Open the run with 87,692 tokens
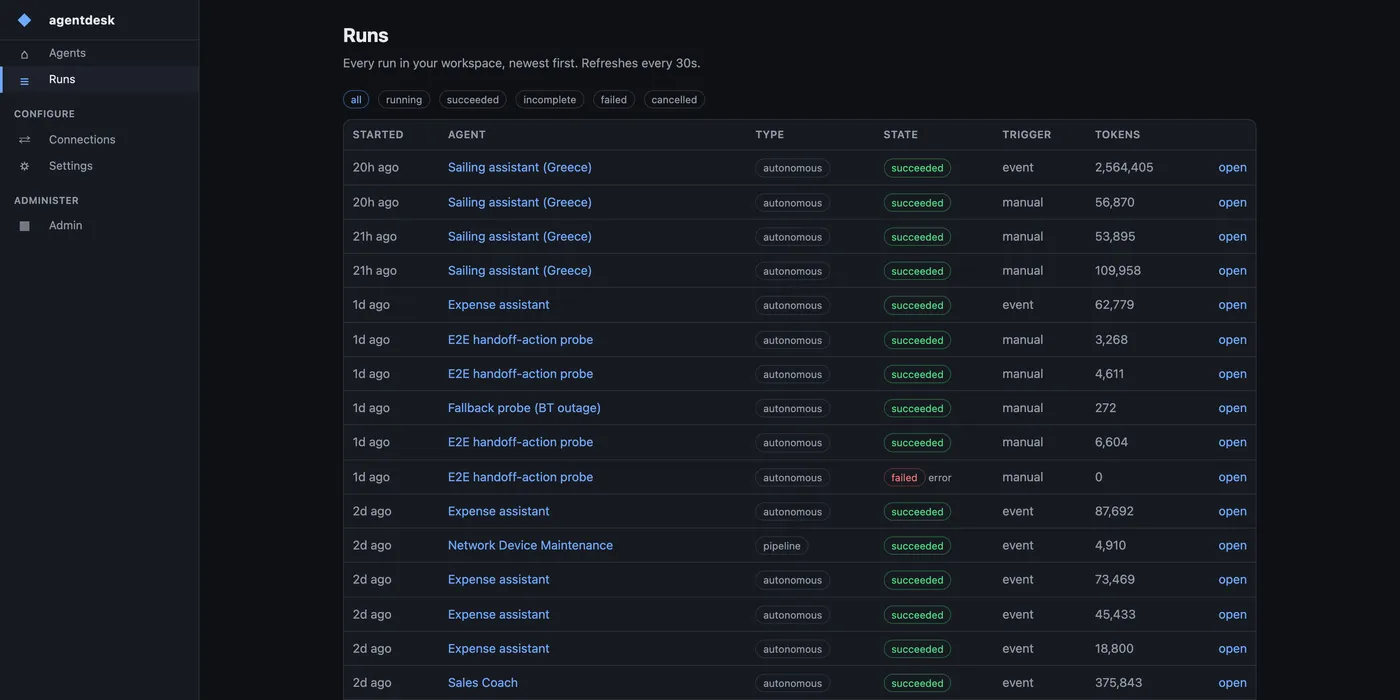The height and width of the screenshot is (700, 1400). [1232, 511]
